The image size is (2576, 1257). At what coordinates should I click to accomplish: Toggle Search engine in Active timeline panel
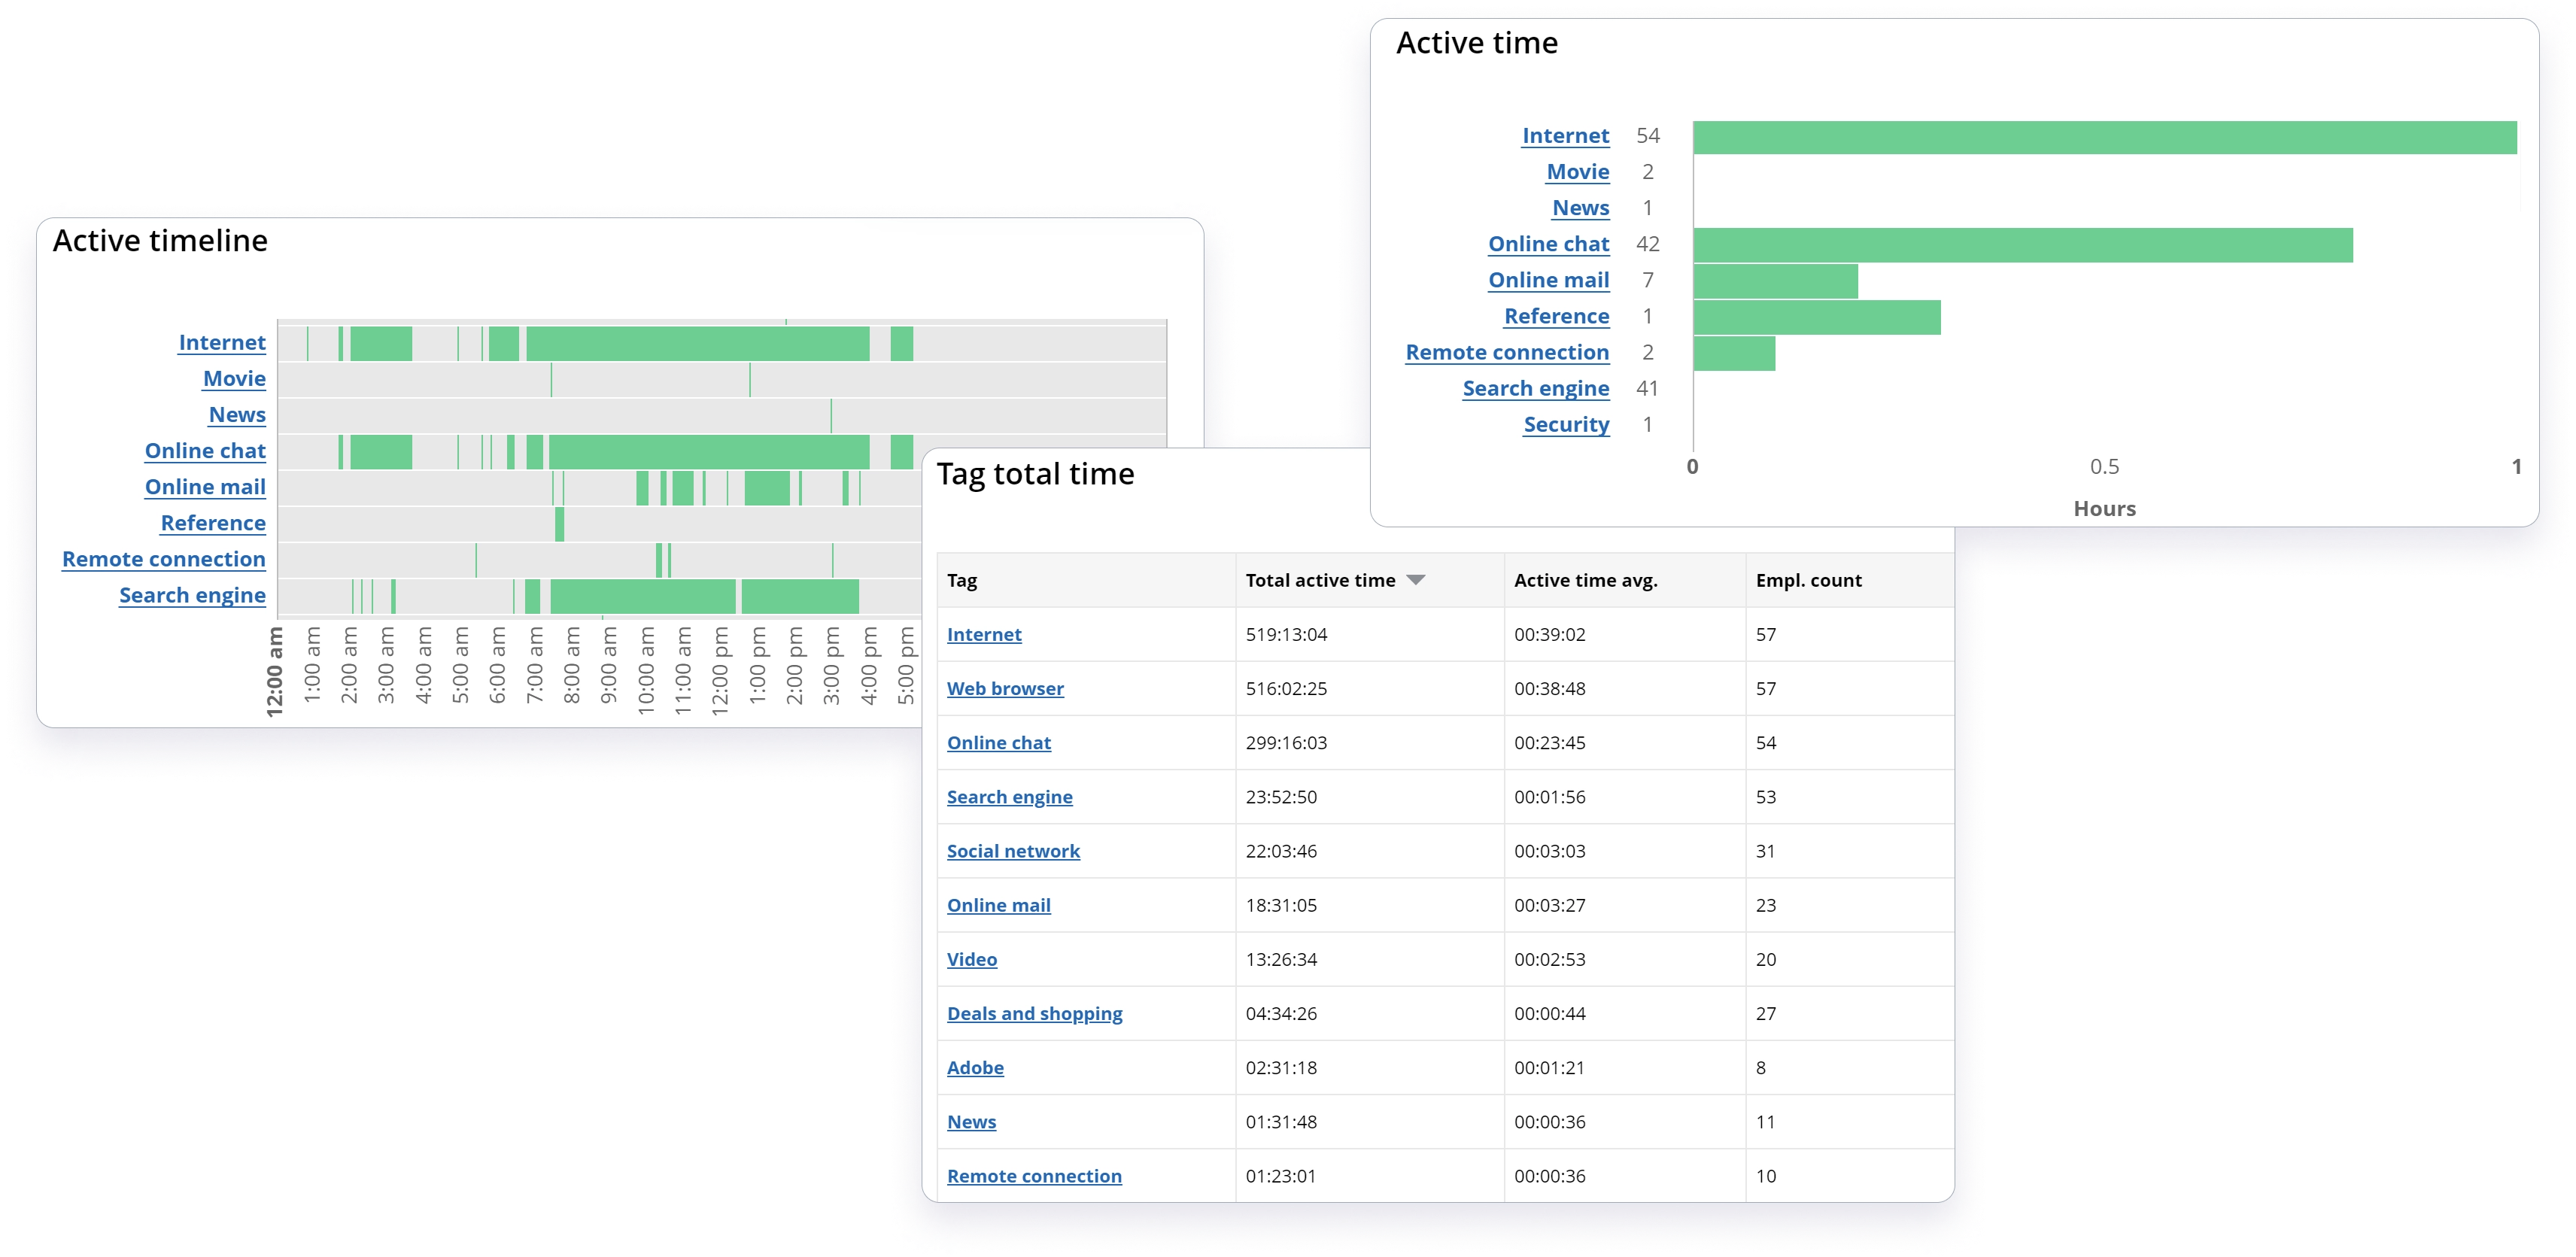pos(190,595)
